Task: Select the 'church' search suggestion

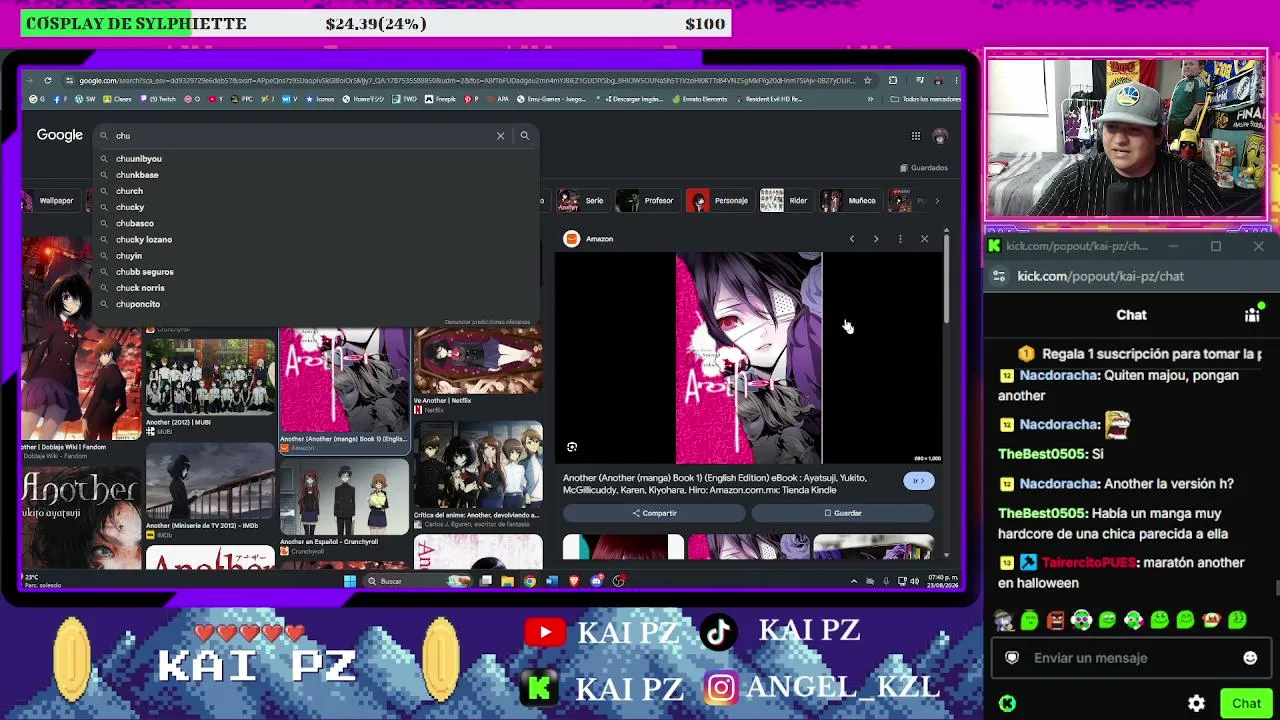Action: coord(129,191)
